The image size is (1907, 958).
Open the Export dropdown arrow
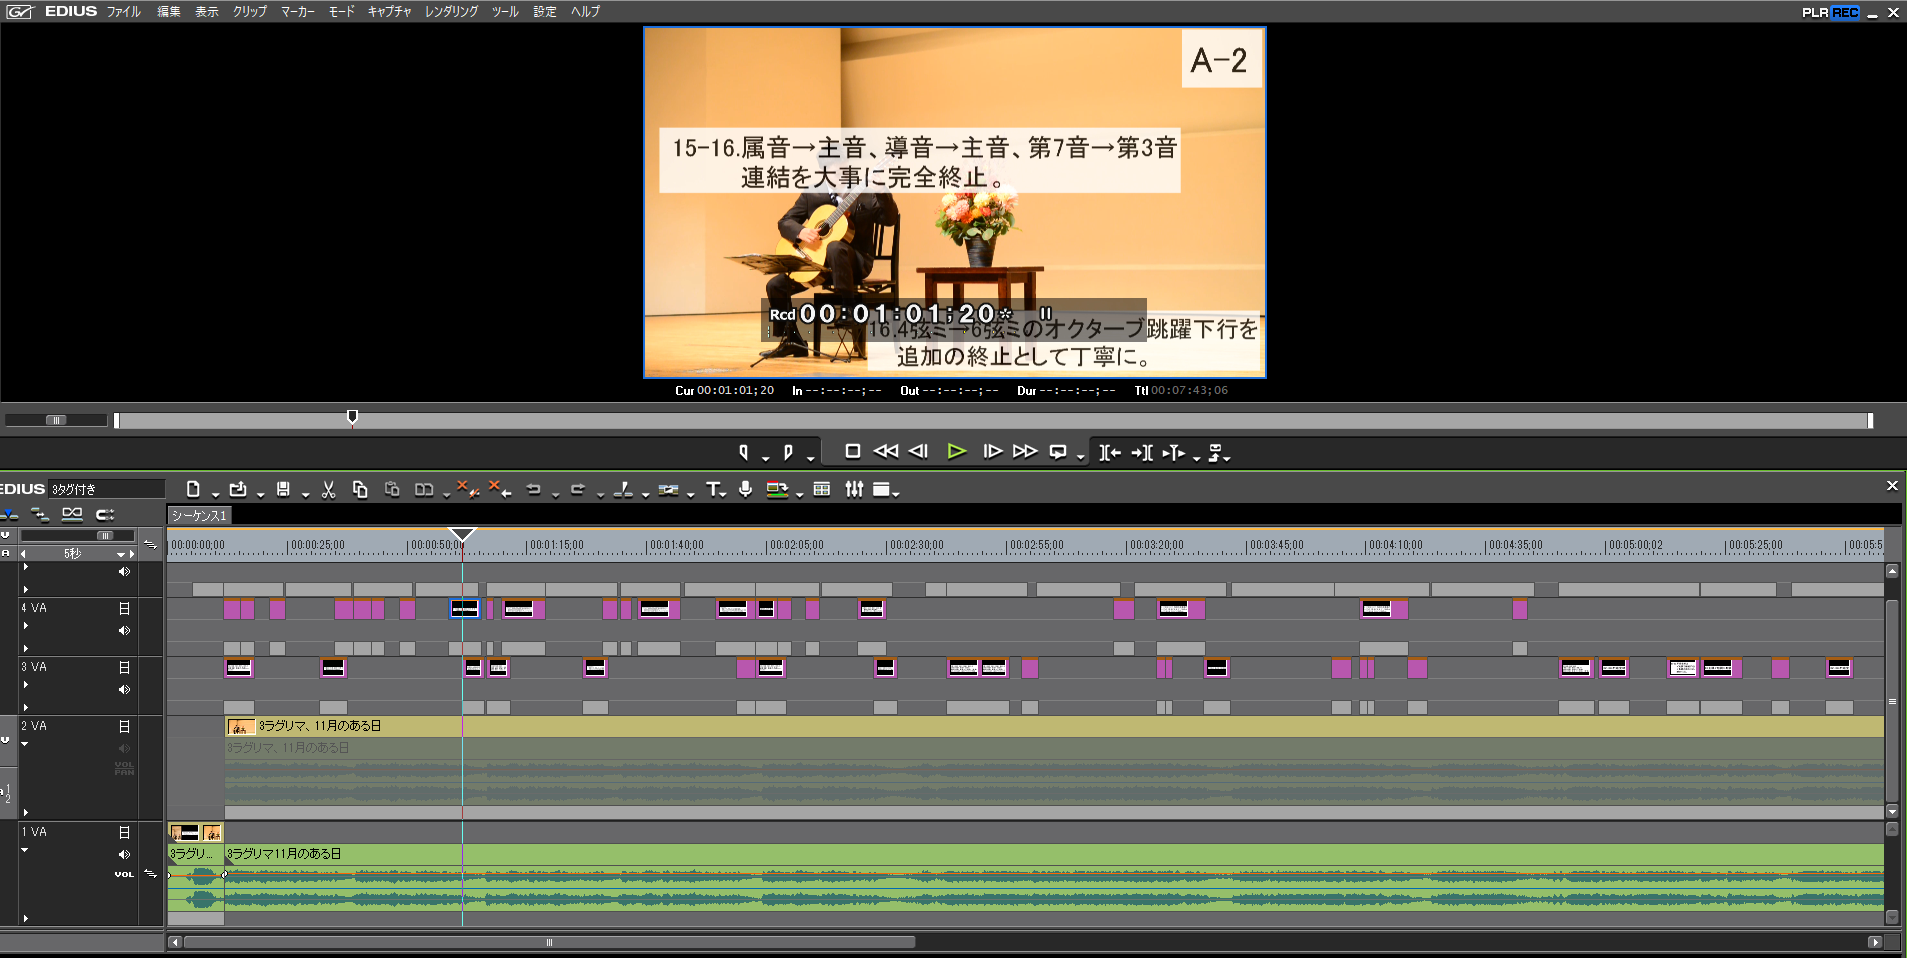(x=800, y=493)
